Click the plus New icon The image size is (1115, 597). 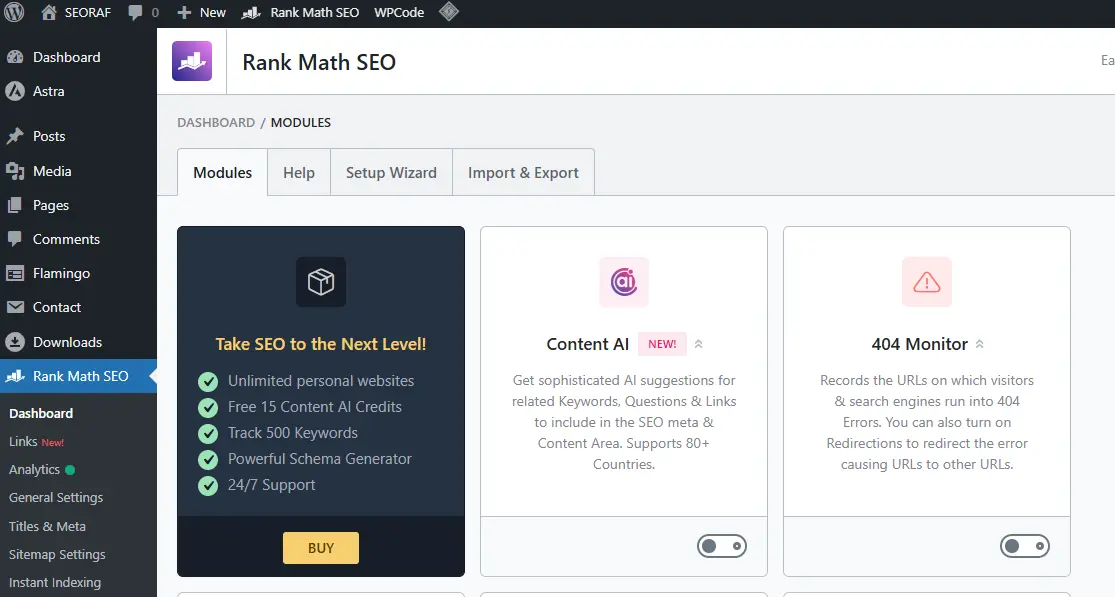(x=184, y=13)
